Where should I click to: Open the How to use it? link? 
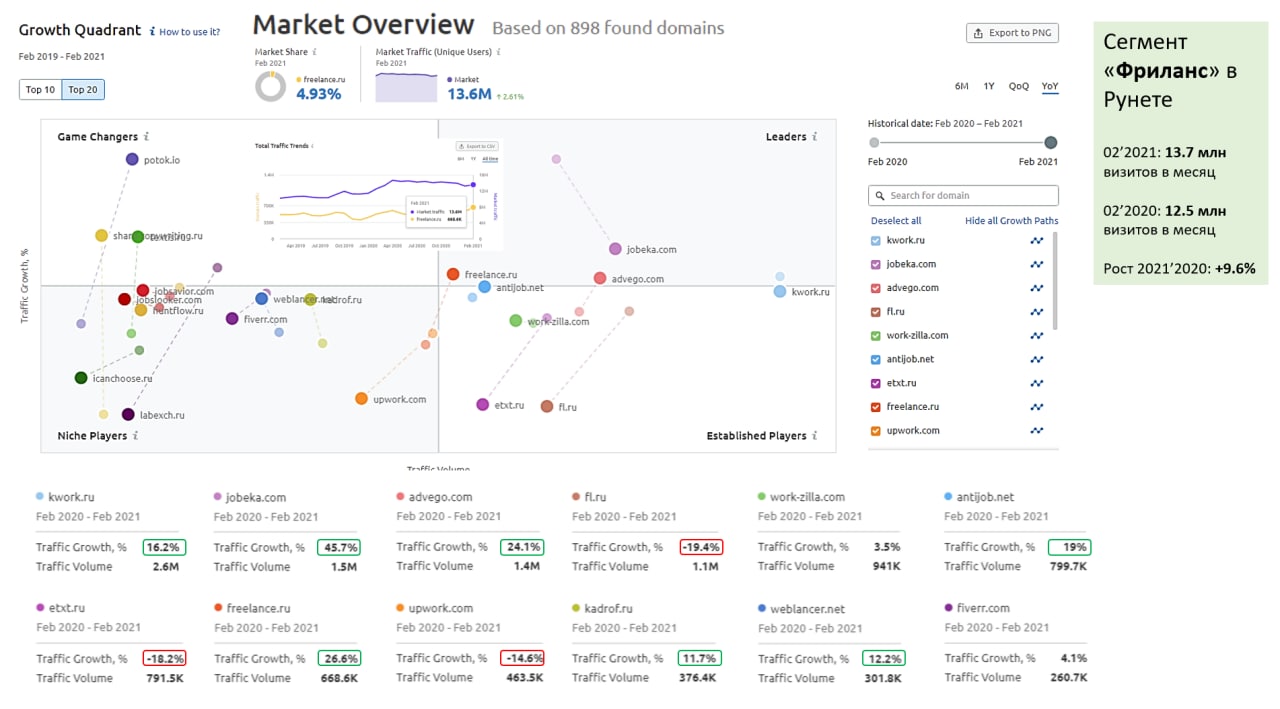click(x=189, y=32)
